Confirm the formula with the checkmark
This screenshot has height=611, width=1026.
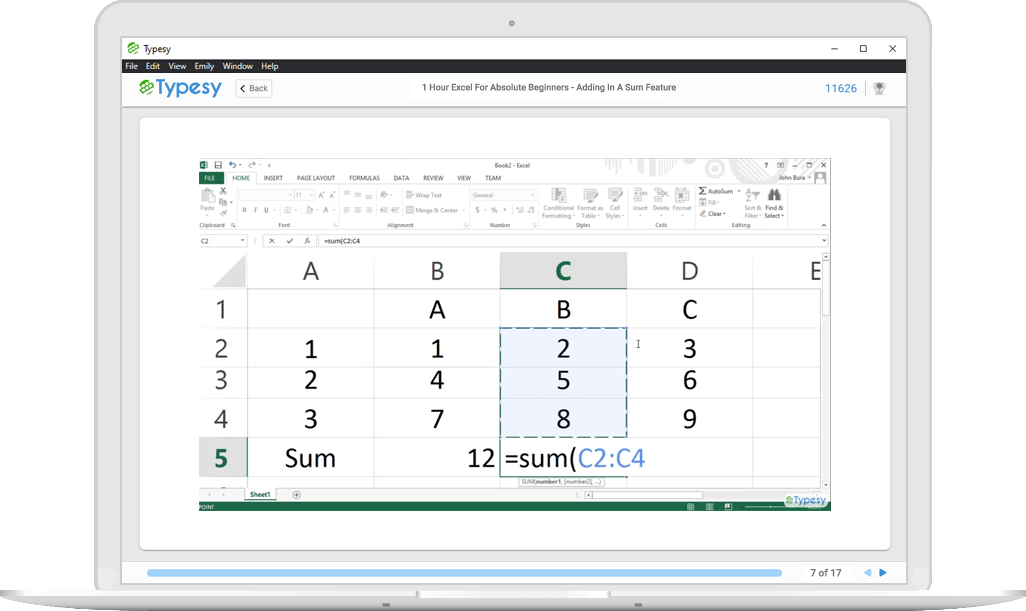[290, 241]
